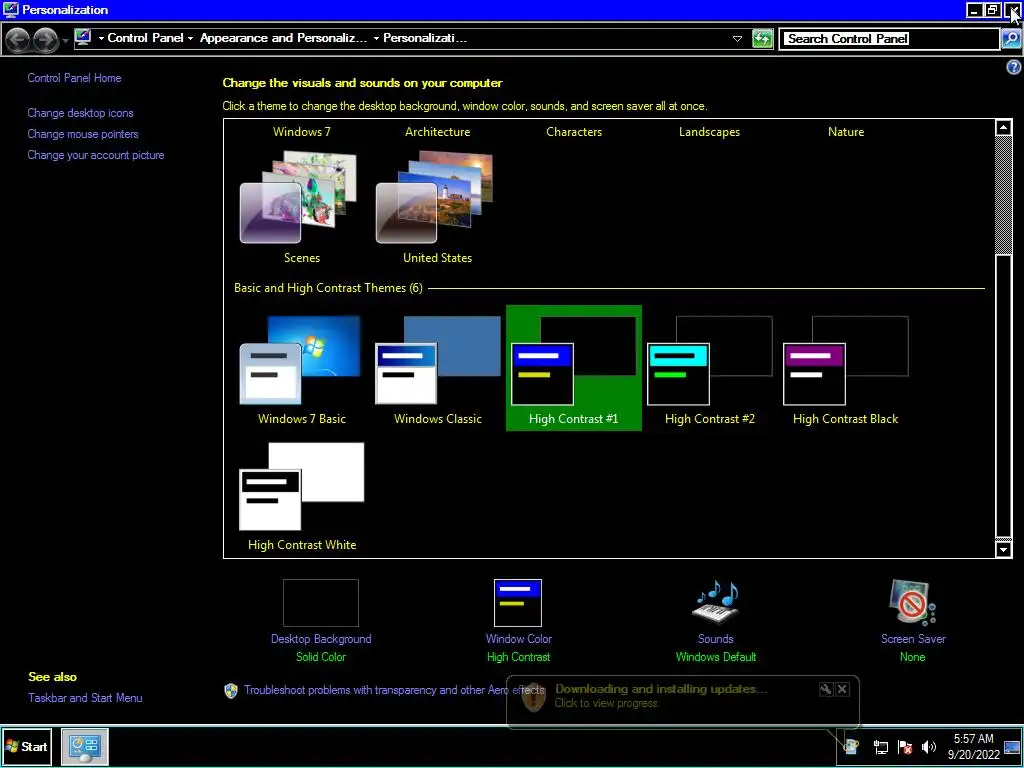1024x768 pixels.
Task: Open the Screen Saver settings icon
Action: click(x=912, y=601)
